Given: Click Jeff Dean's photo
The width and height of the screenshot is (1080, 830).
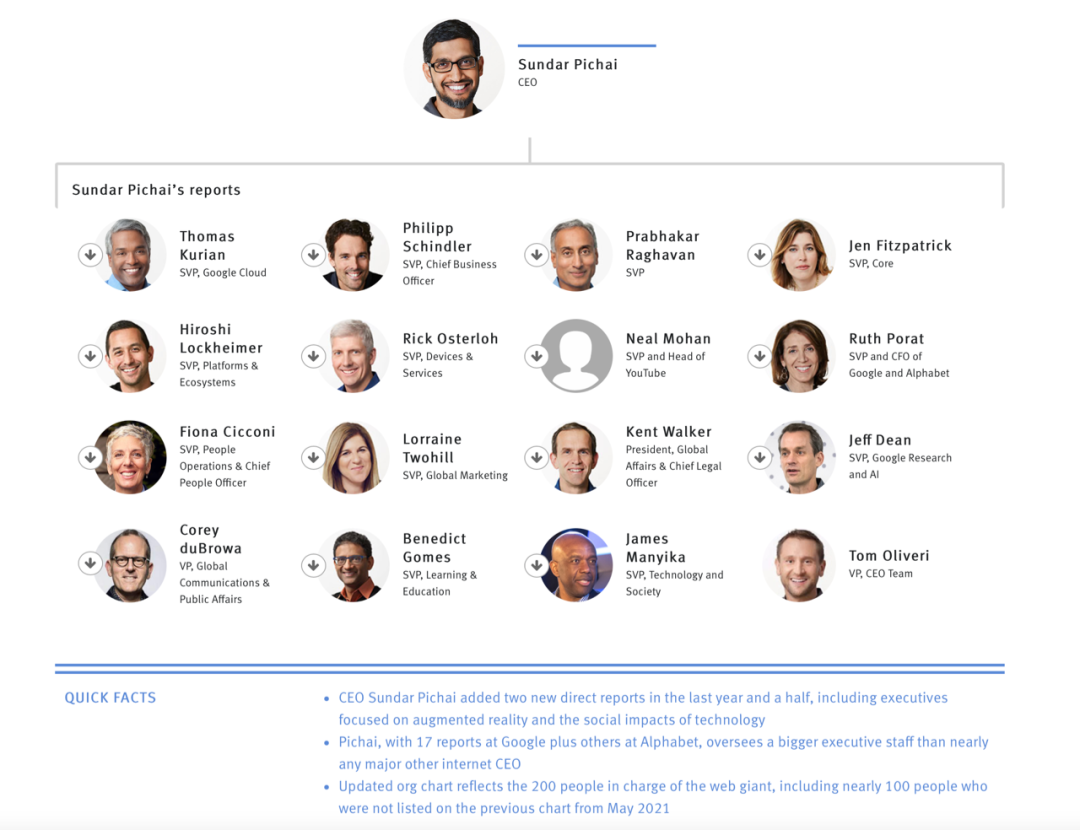Looking at the screenshot, I should 800,457.
